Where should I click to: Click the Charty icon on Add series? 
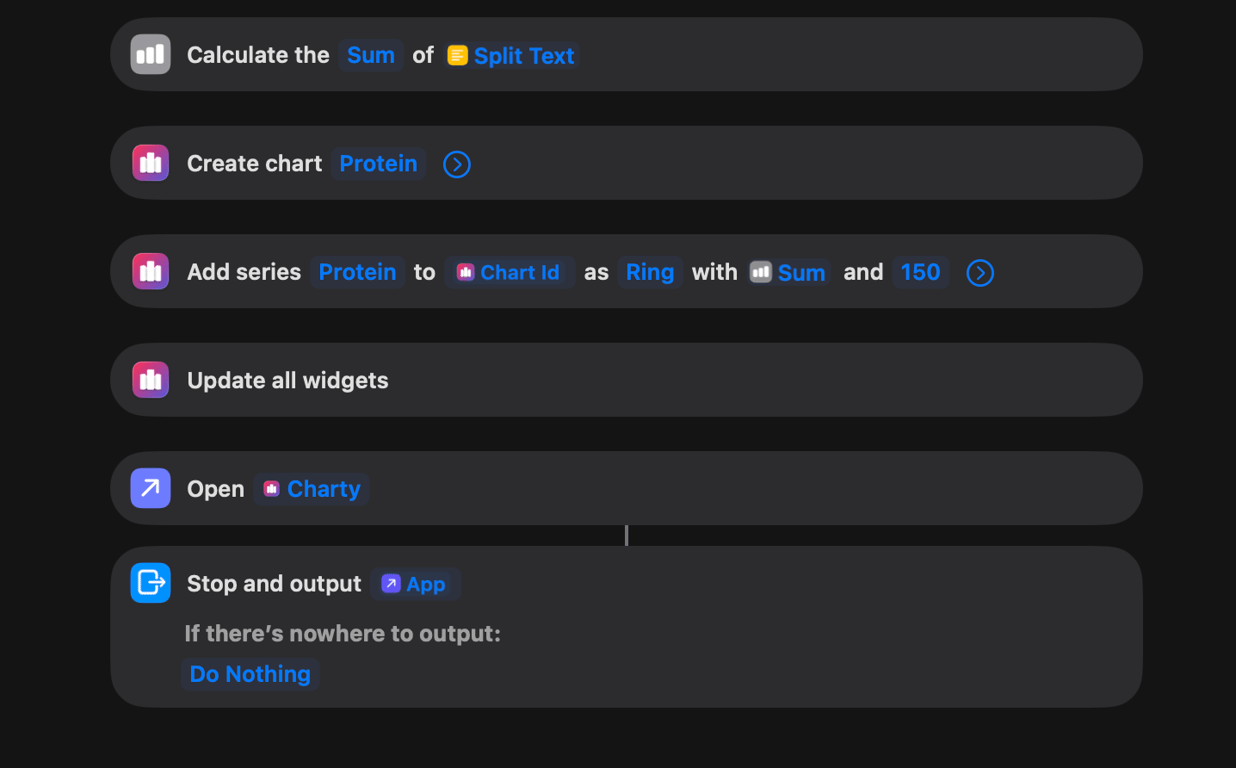[x=150, y=272]
